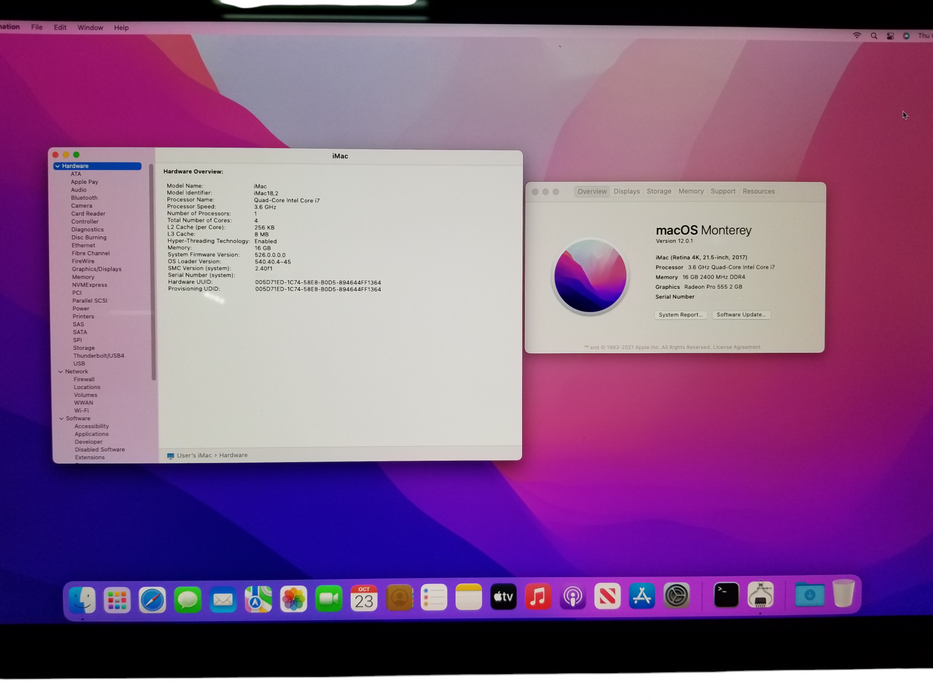Open Photos app in Dock
This screenshot has width=933, height=700.
293,599
